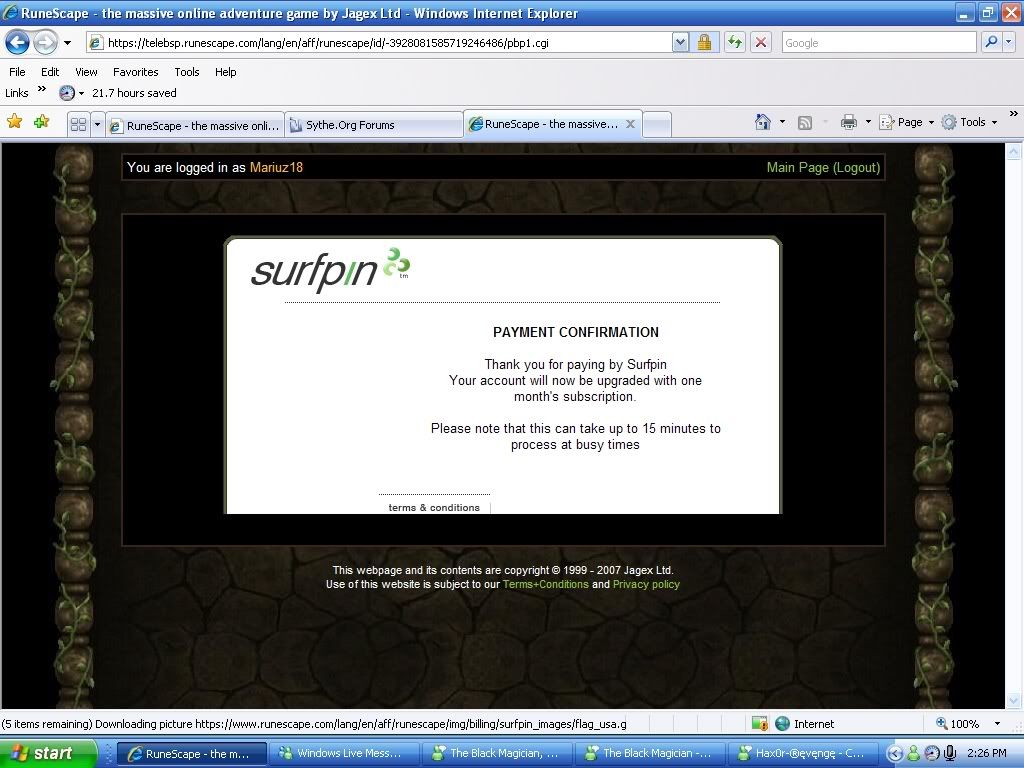Open the Tools menu in the menu bar
This screenshot has height=768, width=1024.
pyautogui.click(x=187, y=72)
